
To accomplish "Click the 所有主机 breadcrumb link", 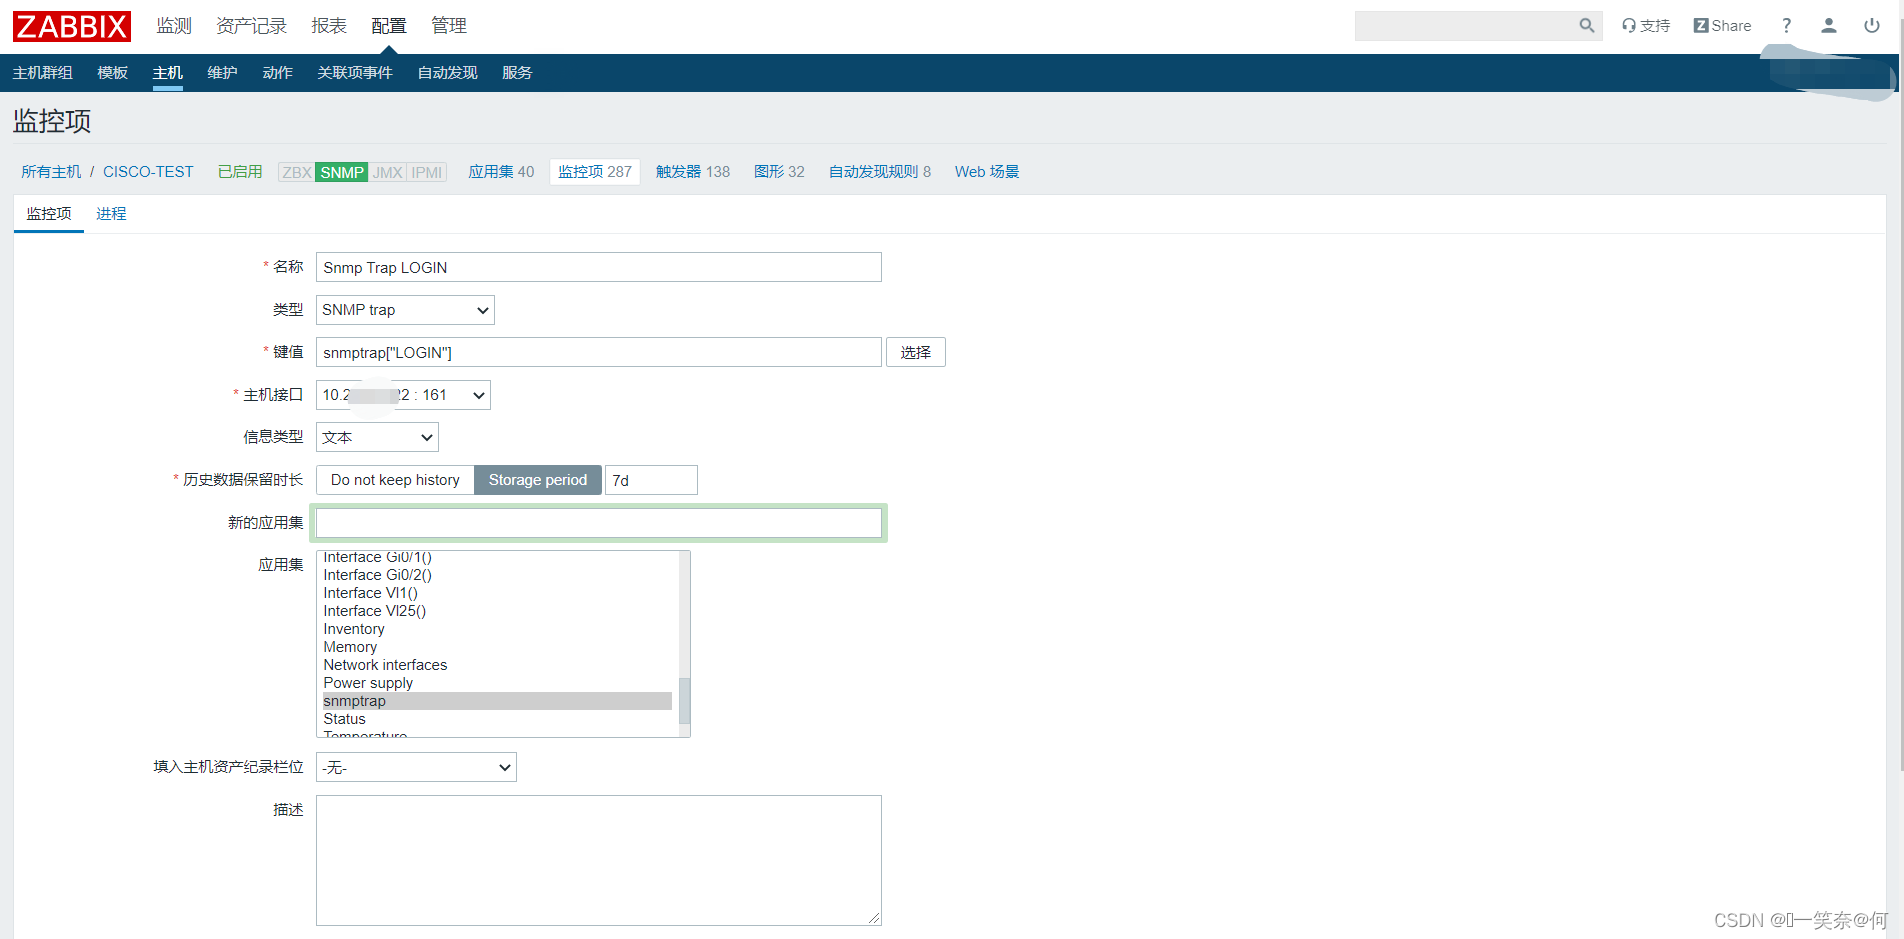I will pyautogui.click(x=51, y=172).
